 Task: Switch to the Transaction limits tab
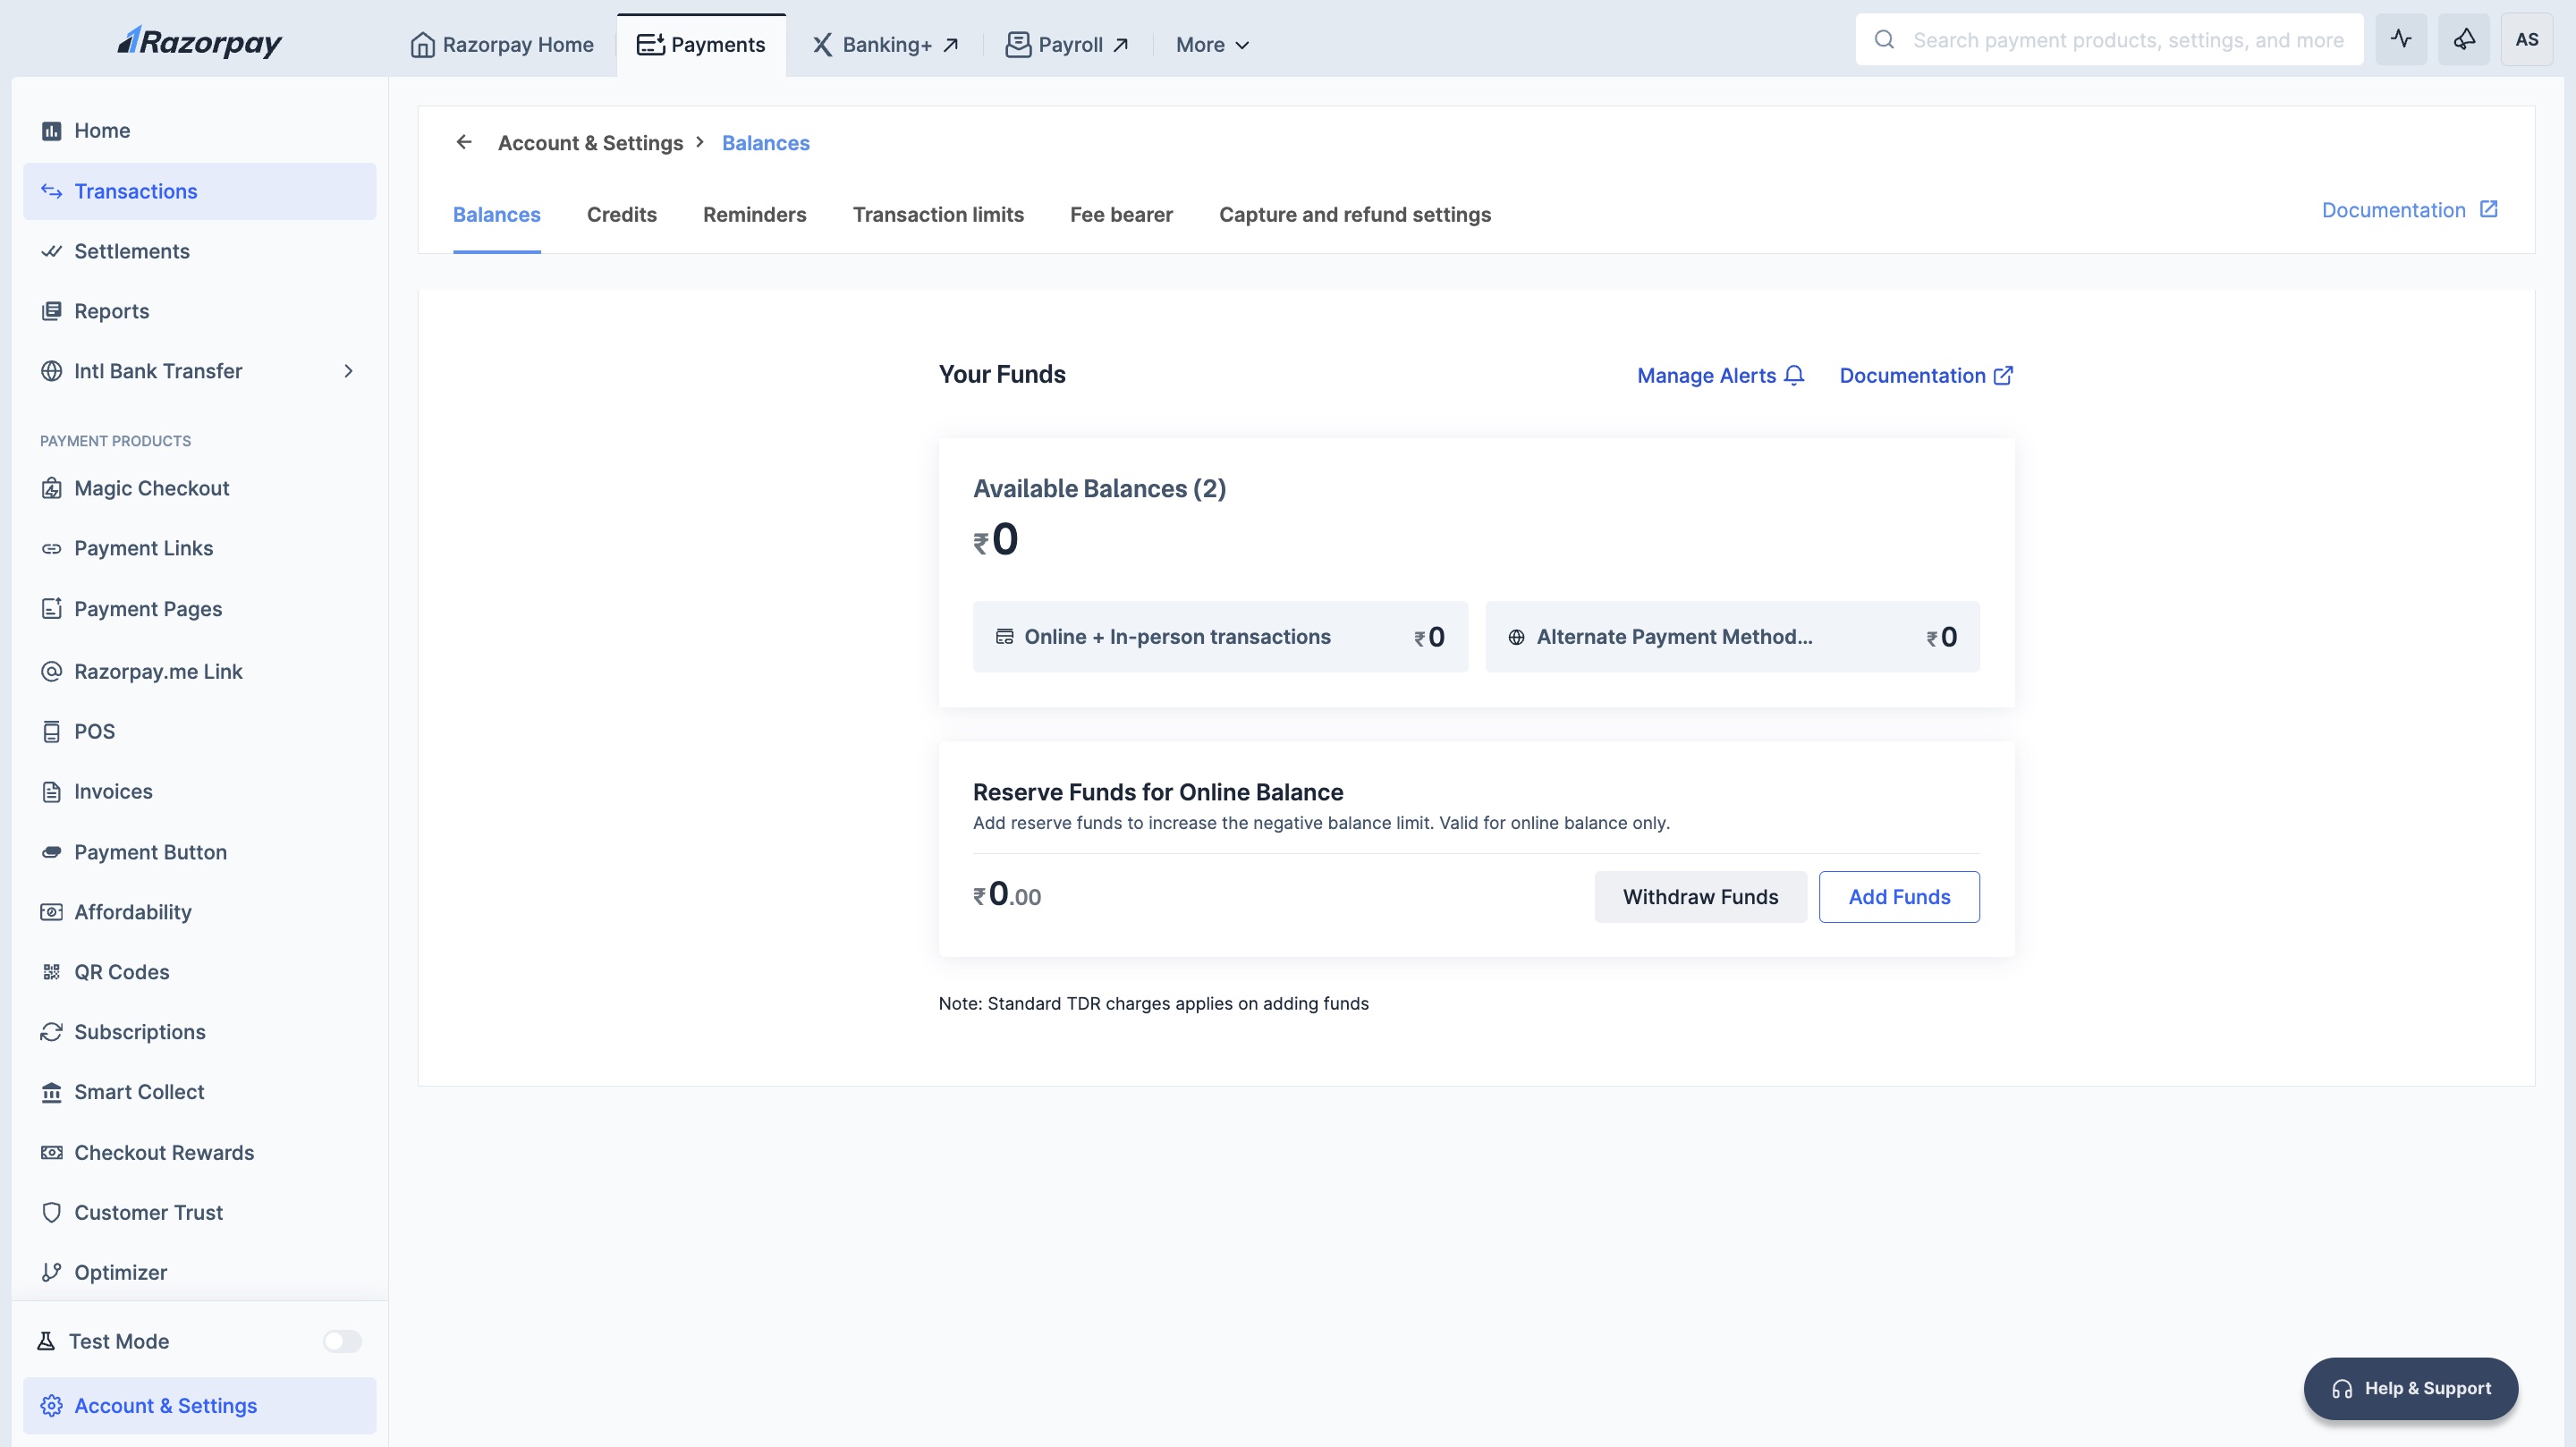(x=938, y=215)
